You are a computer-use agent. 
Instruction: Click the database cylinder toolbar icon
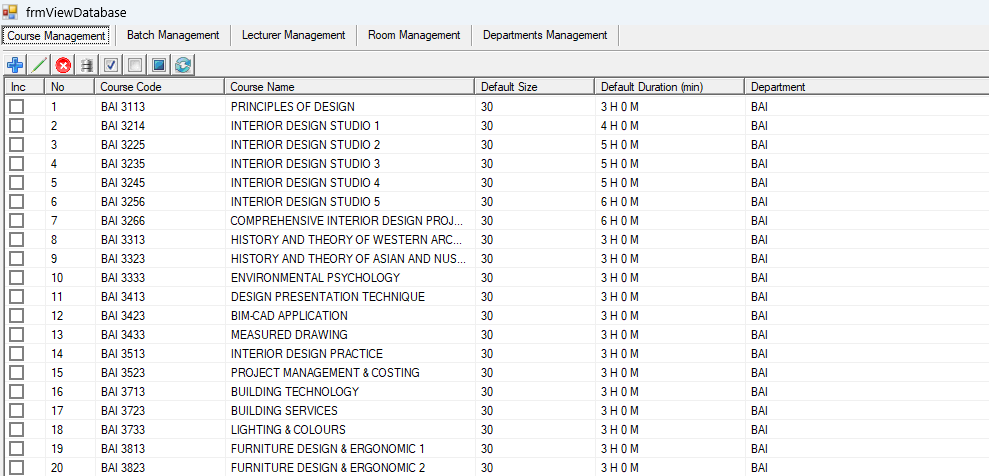[87, 64]
